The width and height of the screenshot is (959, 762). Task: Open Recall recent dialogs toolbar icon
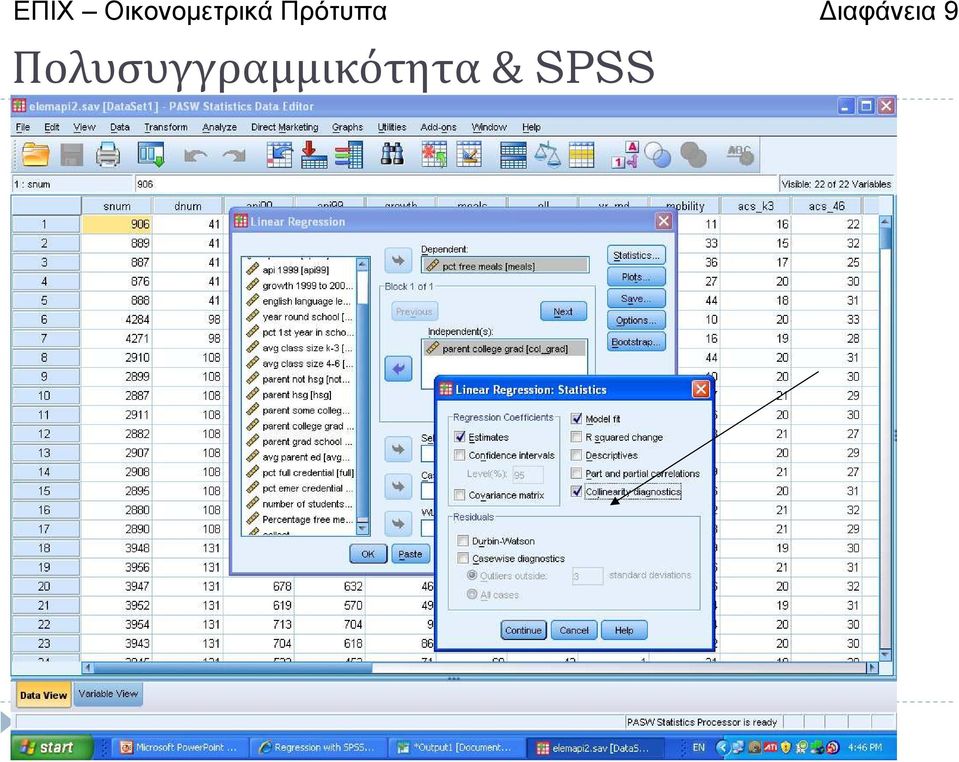coord(150,155)
